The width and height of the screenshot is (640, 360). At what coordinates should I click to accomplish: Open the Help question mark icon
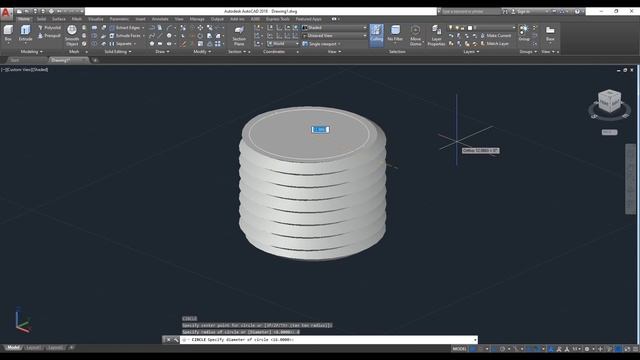point(577,12)
